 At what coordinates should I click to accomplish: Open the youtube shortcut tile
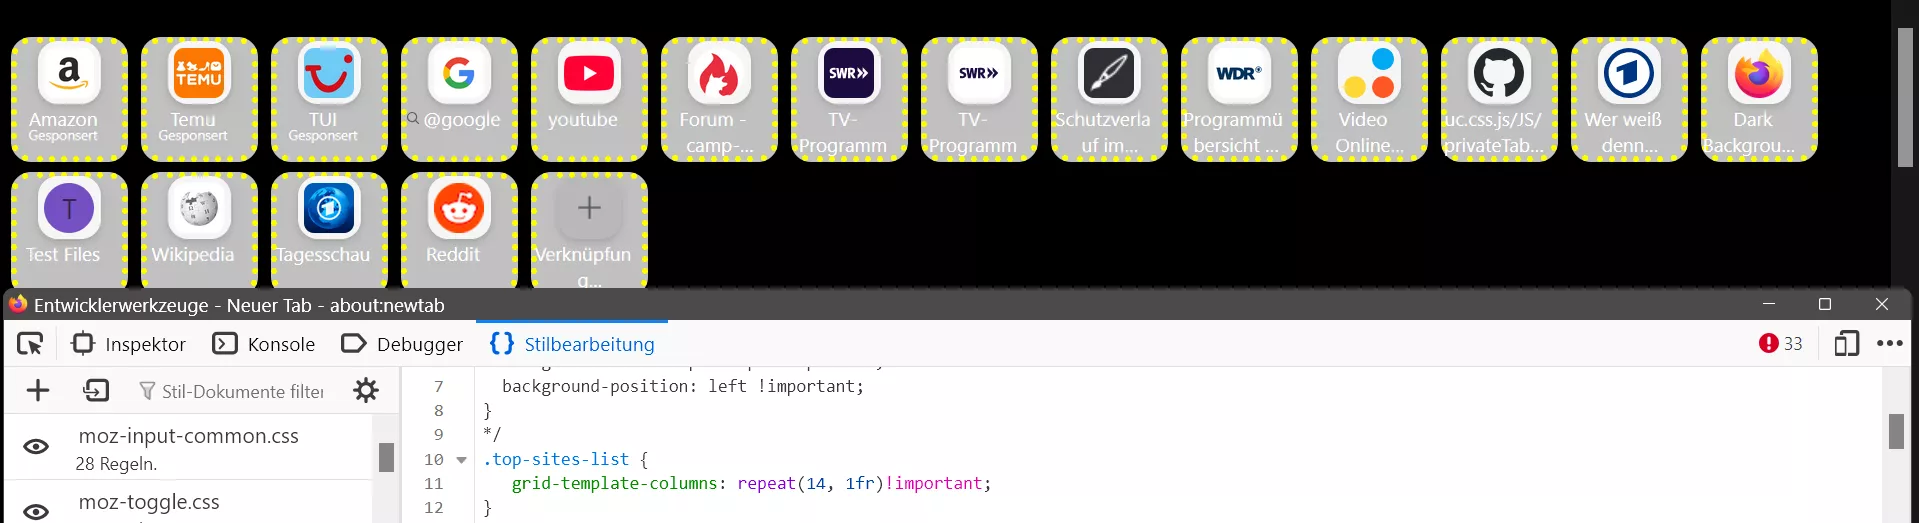tap(589, 99)
